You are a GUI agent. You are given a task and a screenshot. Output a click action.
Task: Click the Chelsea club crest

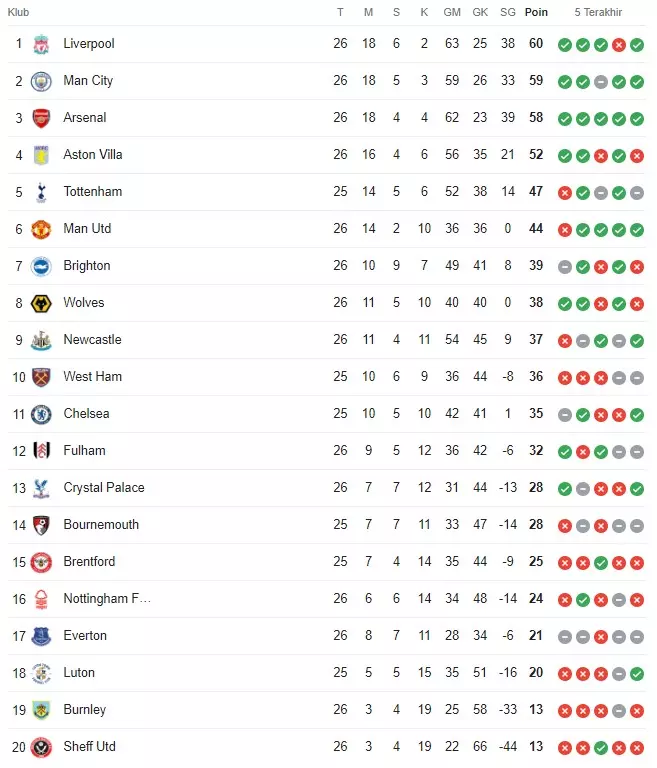point(41,414)
